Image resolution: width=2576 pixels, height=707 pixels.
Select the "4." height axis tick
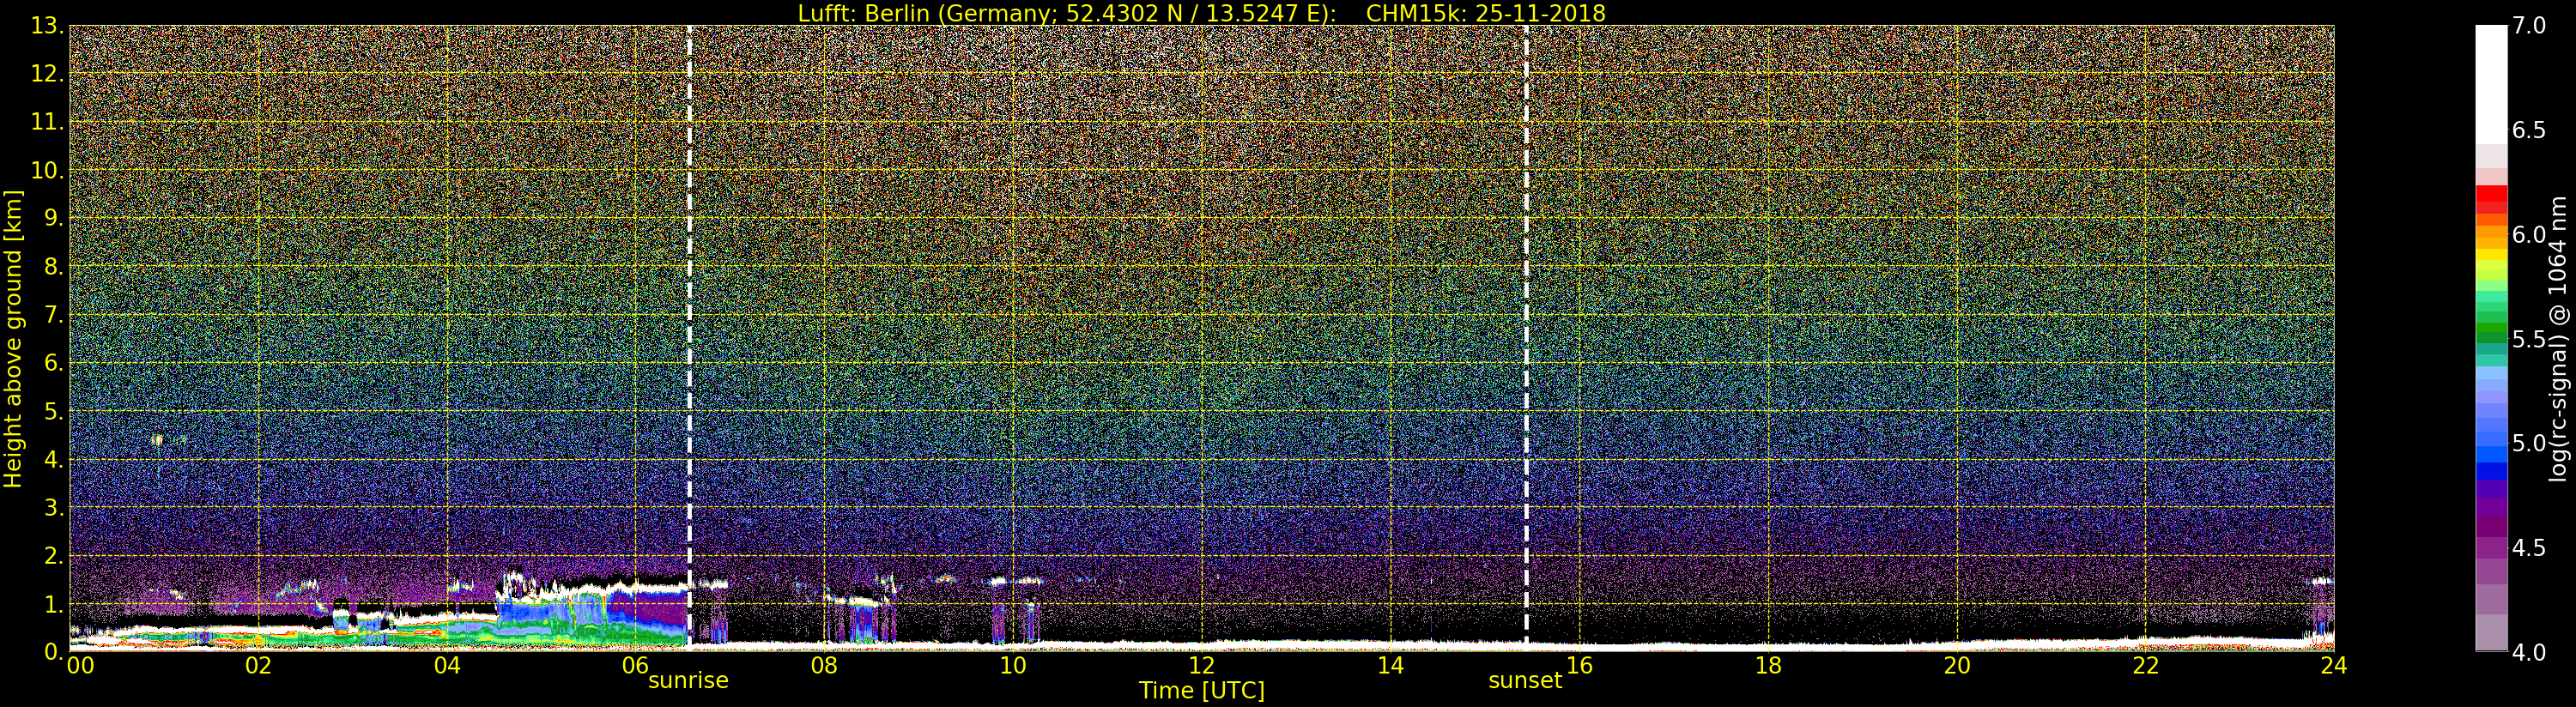tap(53, 459)
